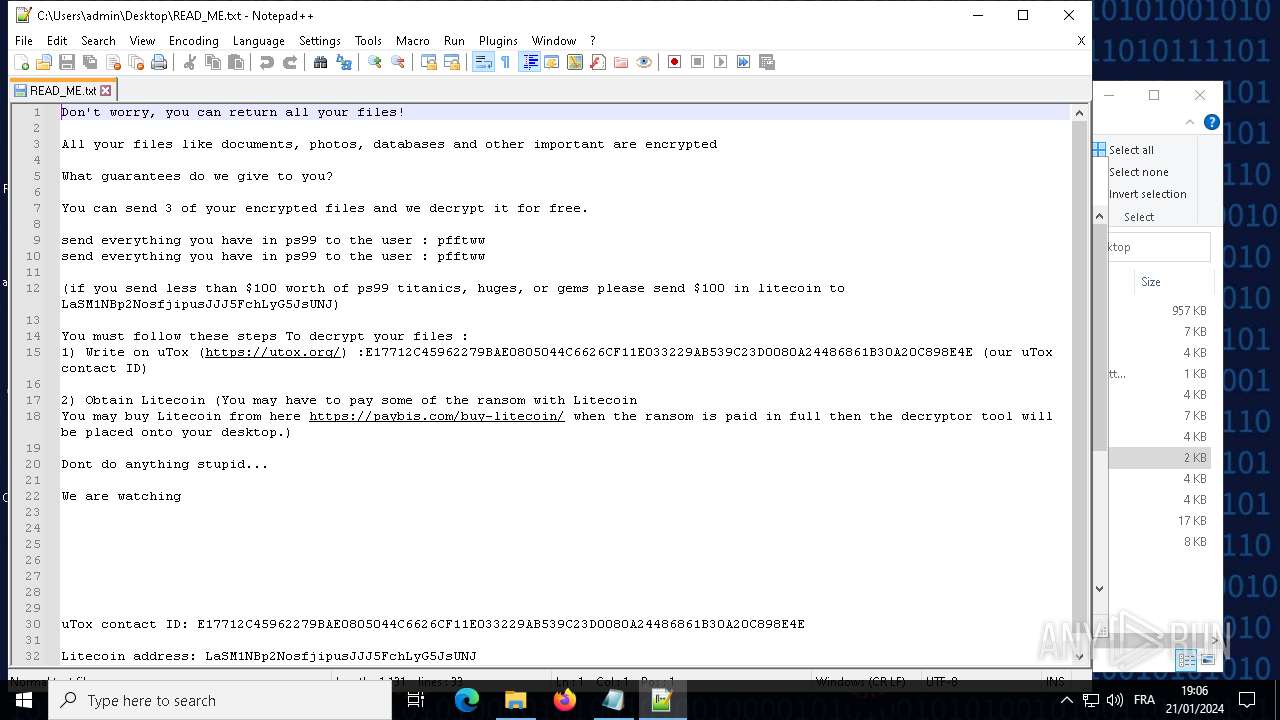Toggle file monitoring eye icon
Viewport: 1280px width, 720px height.
click(644, 62)
